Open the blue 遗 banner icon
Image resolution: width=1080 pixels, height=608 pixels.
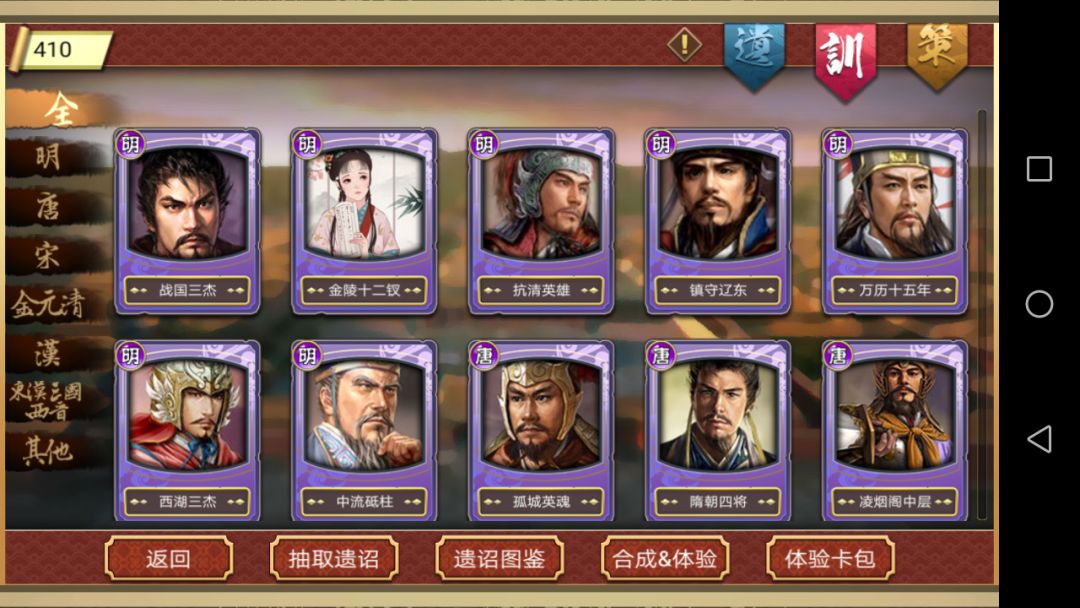tap(754, 55)
